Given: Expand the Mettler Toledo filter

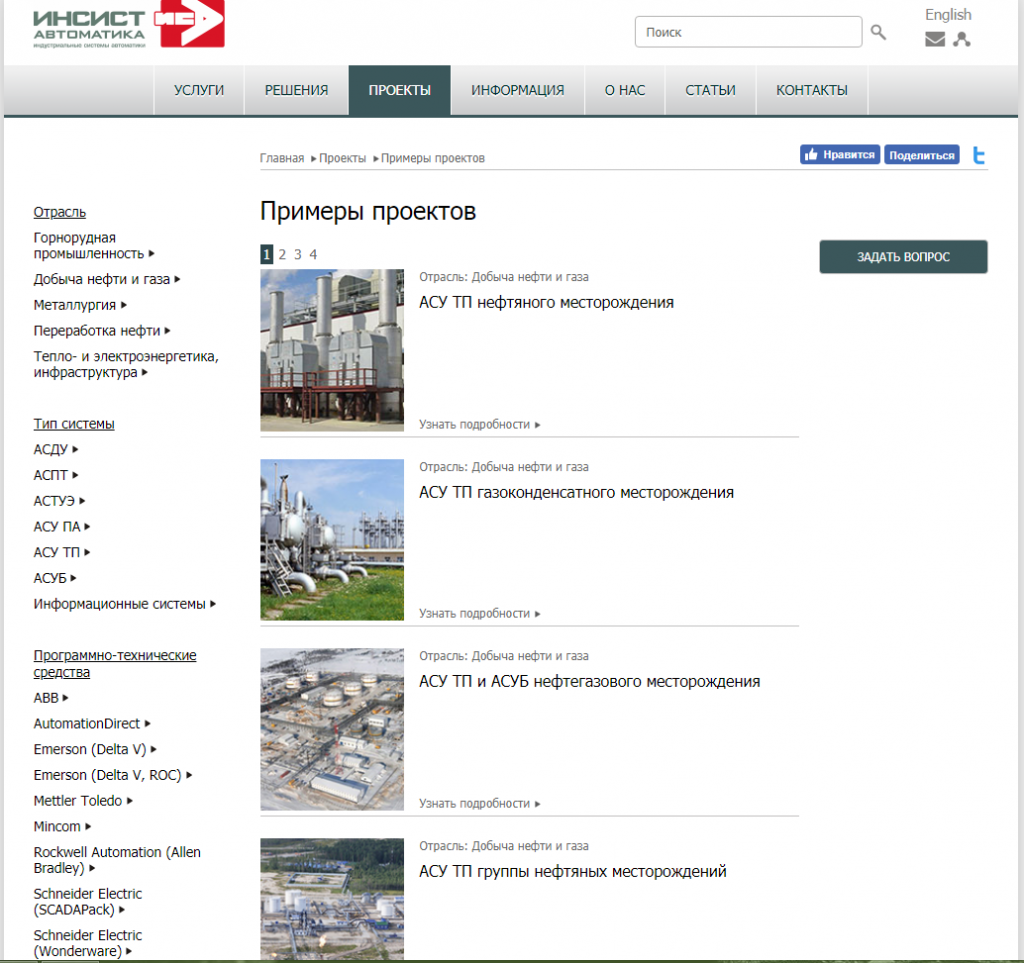Looking at the screenshot, I should 83,801.
